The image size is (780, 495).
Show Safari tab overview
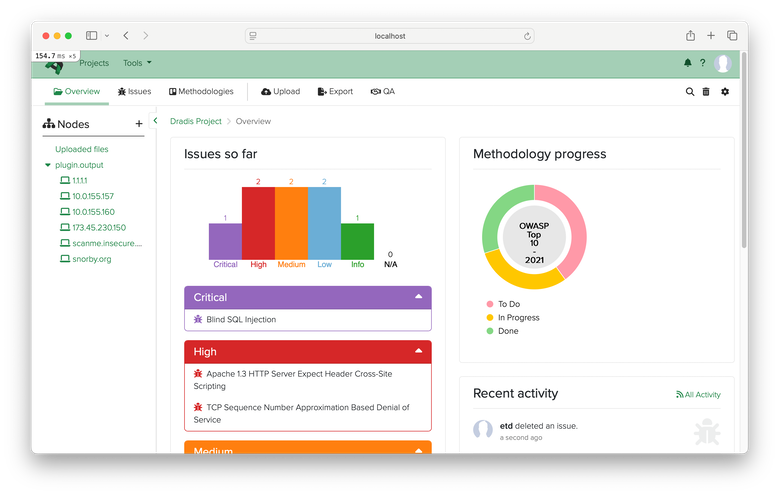[x=732, y=35]
